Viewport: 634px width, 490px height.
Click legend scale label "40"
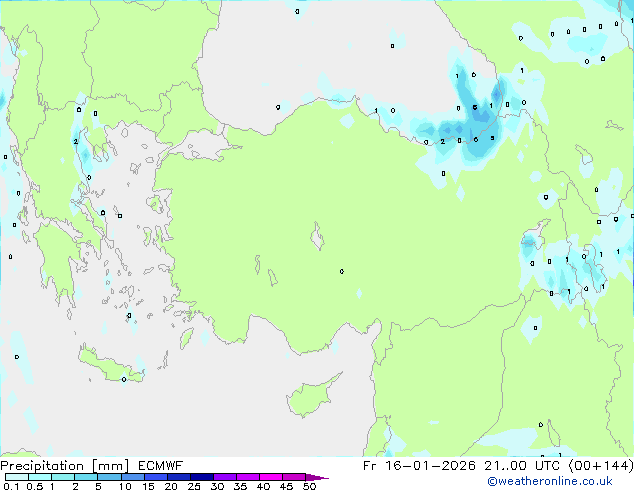(263, 486)
